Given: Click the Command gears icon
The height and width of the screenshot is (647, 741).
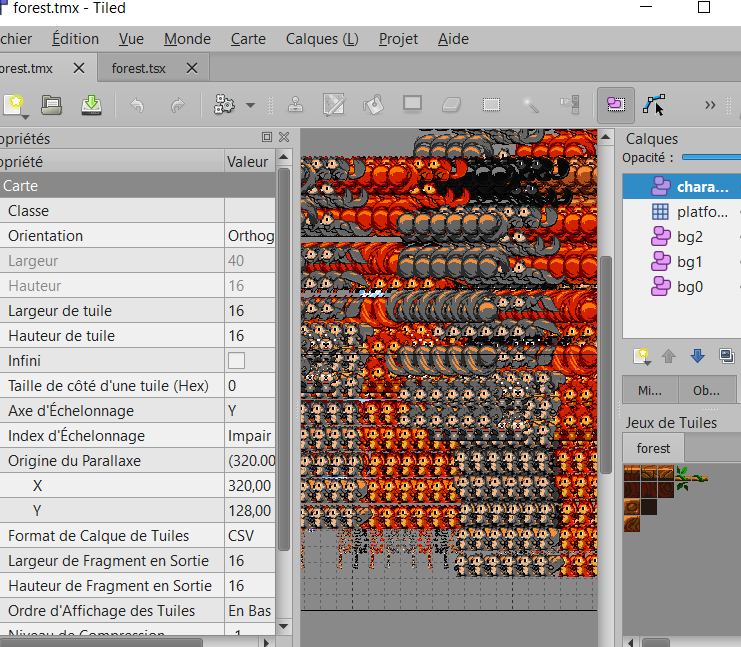Looking at the screenshot, I should tap(224, 104).
